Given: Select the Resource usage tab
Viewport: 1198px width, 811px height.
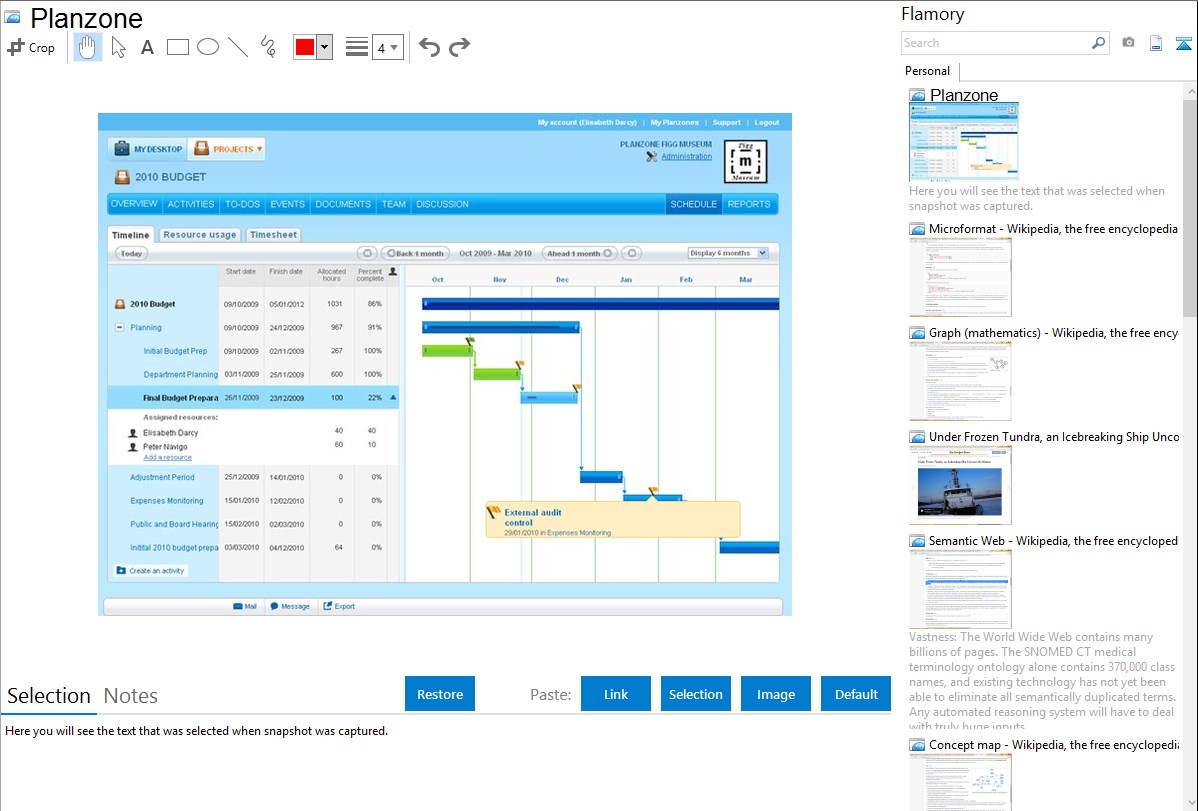Looking at the screenshot, I should (x=199, y=235).
